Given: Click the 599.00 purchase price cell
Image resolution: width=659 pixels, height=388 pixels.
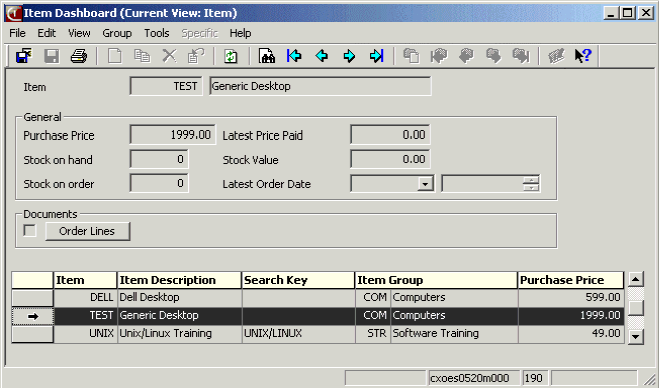Looking at the screenshot, I should pos(571,297).
